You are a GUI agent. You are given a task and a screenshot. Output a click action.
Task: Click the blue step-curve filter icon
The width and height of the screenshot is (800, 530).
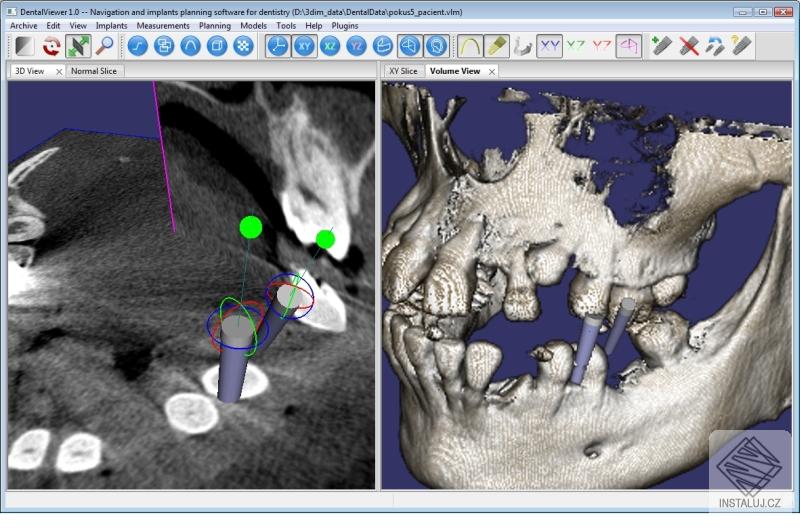pos(137,46)
